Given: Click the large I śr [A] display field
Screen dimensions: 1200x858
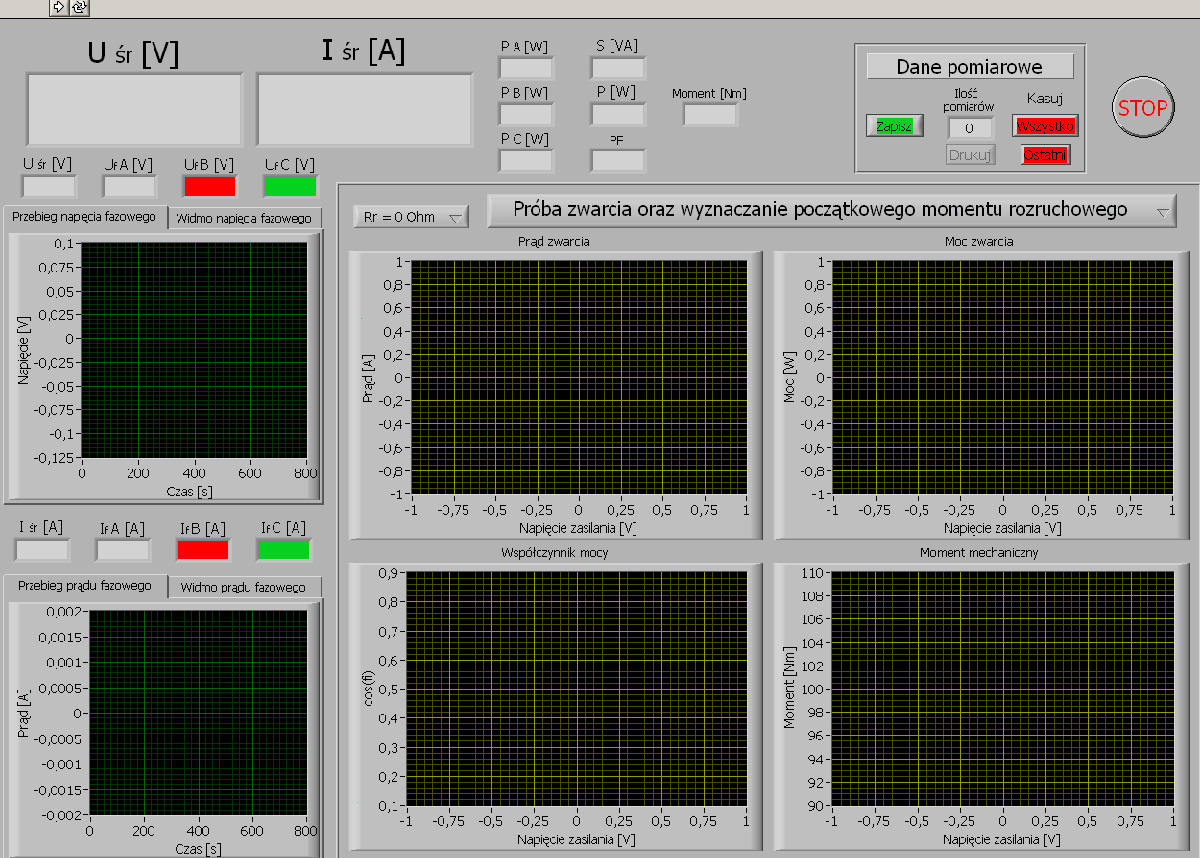Looking at the screenshot, I should tap(365, 109).
